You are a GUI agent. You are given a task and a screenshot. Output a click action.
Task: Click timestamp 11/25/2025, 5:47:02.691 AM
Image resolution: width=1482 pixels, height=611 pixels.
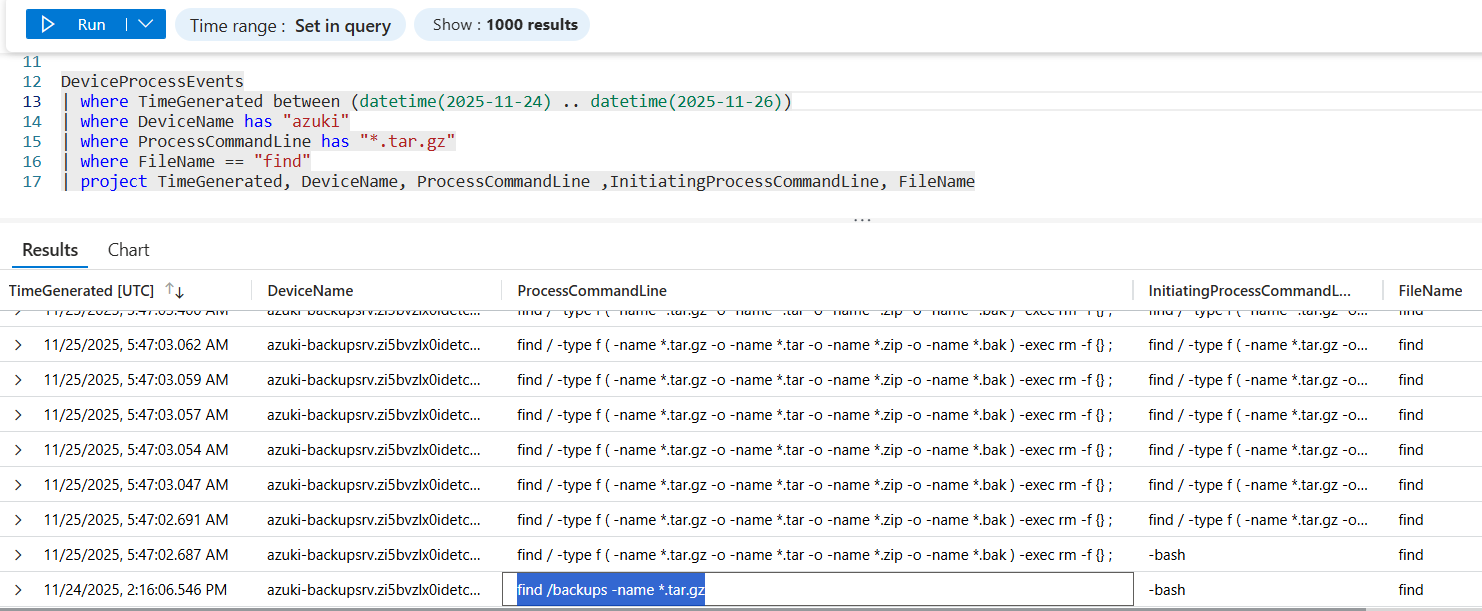pos(136,520)
